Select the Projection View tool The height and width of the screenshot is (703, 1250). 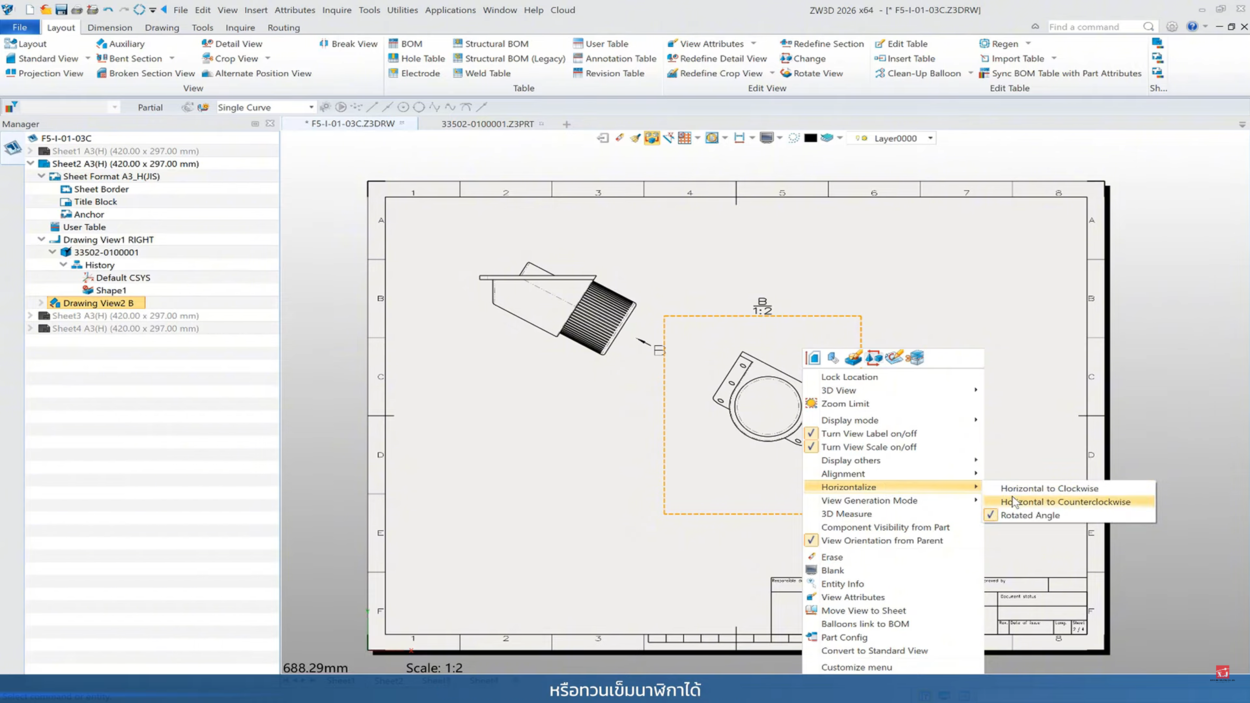click(x=50, y=73)
